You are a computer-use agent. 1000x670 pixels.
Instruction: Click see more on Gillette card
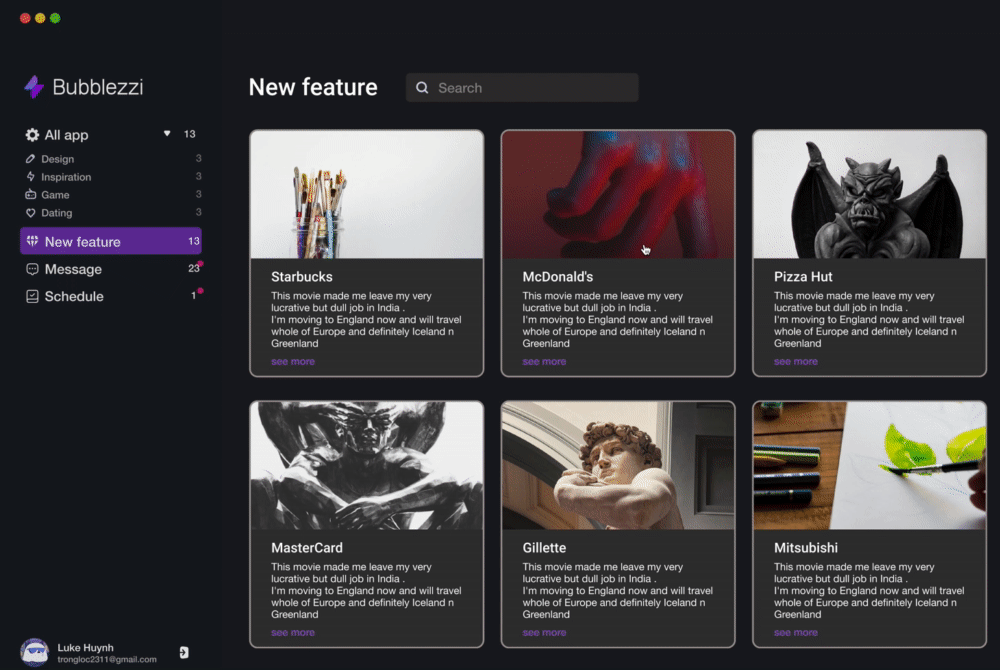(x=544, y=633)
